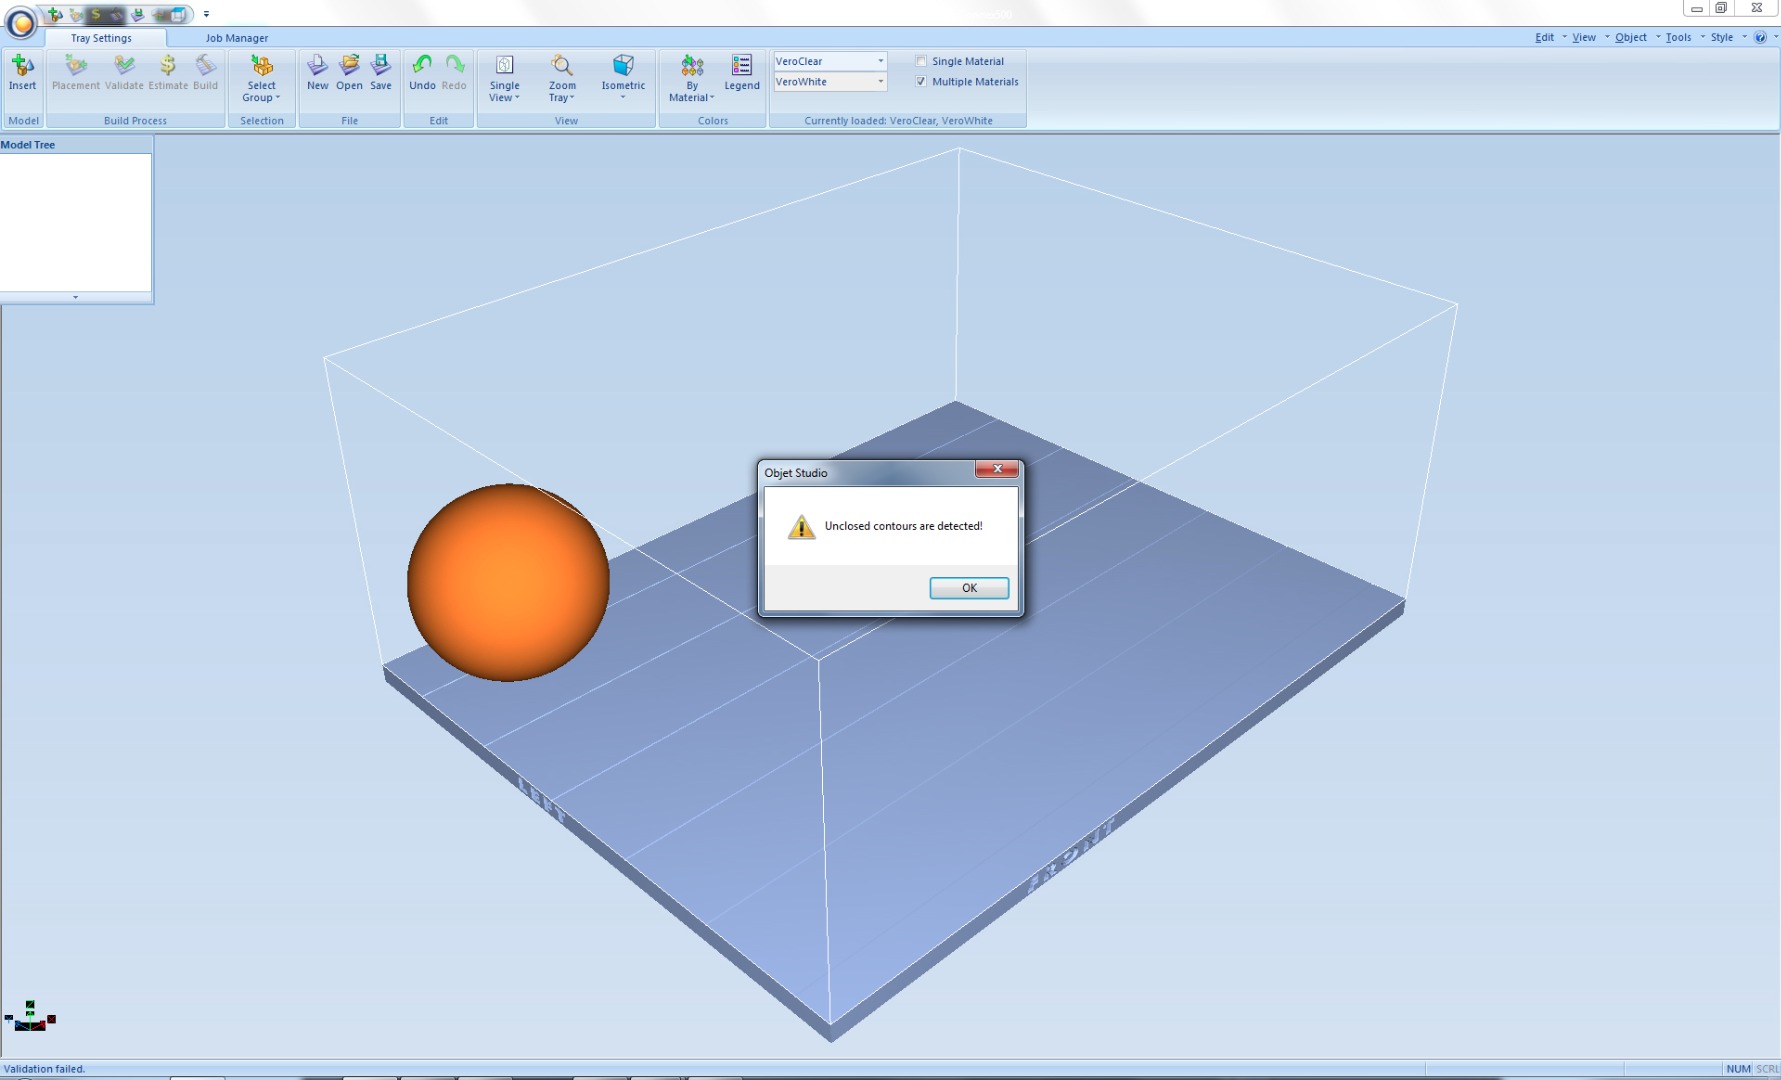
Task: Switch to the Job Manager tab
Action: [237, 38]
